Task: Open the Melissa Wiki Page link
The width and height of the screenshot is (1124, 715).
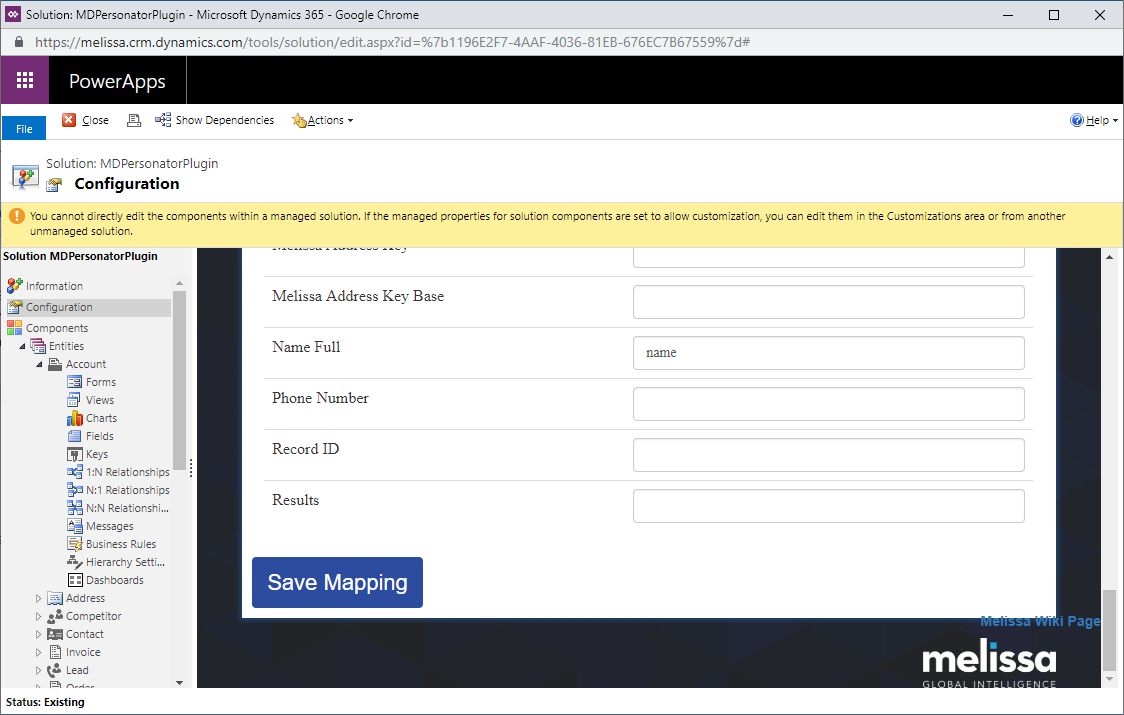Action: (x=1039, y=621)
